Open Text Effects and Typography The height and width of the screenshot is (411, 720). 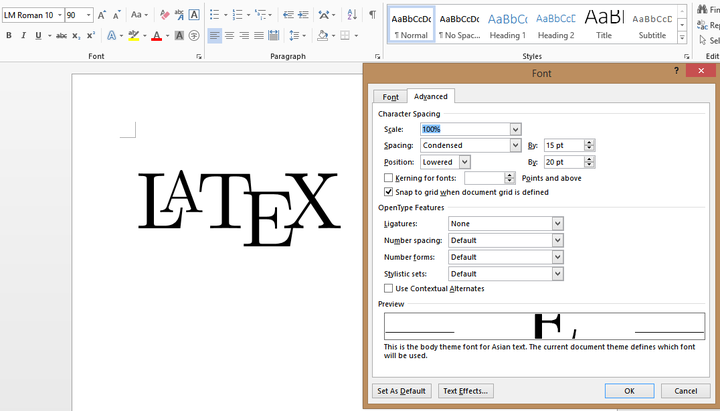112,35
